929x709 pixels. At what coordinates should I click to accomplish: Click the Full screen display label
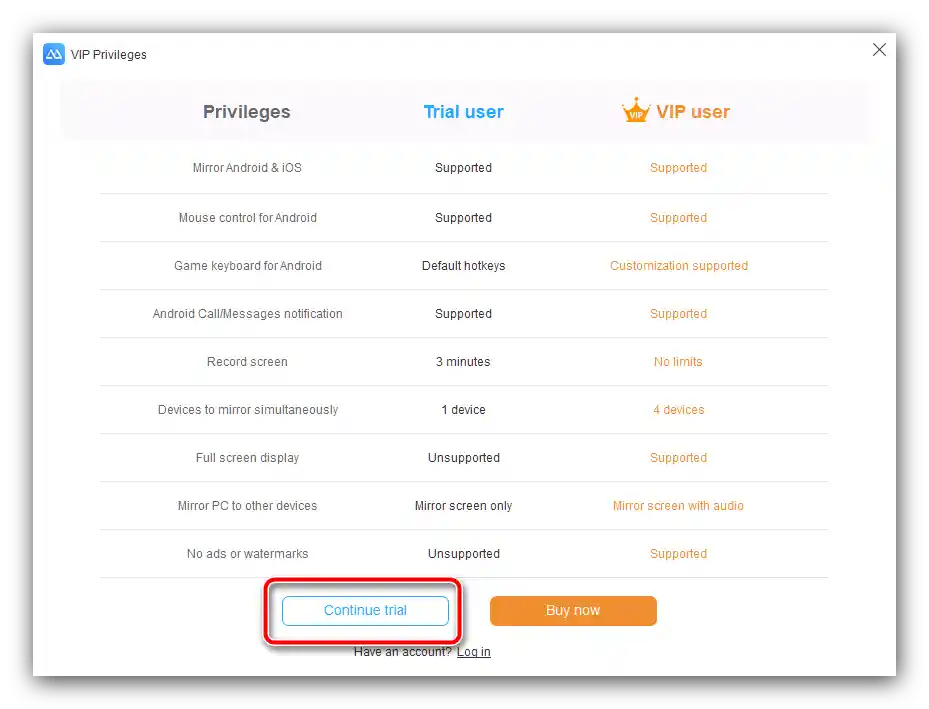247,457
